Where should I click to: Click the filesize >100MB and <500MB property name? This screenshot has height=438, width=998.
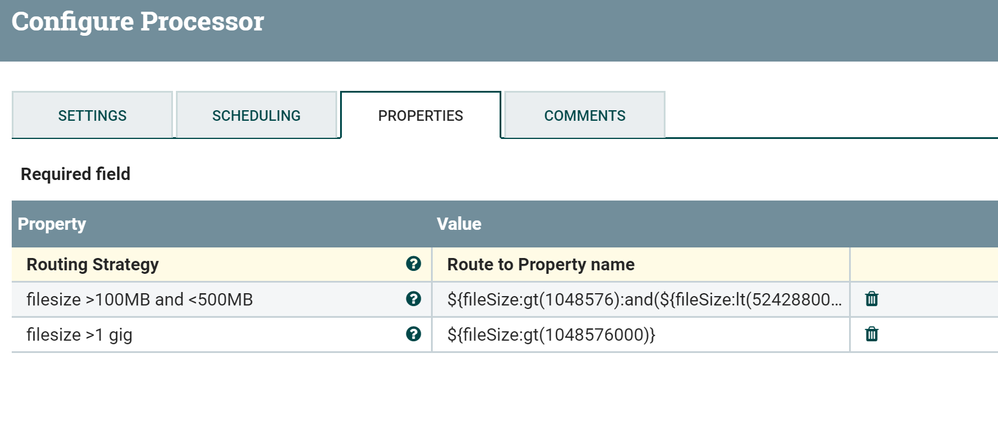pyautogui.click(x=139, y=299)
